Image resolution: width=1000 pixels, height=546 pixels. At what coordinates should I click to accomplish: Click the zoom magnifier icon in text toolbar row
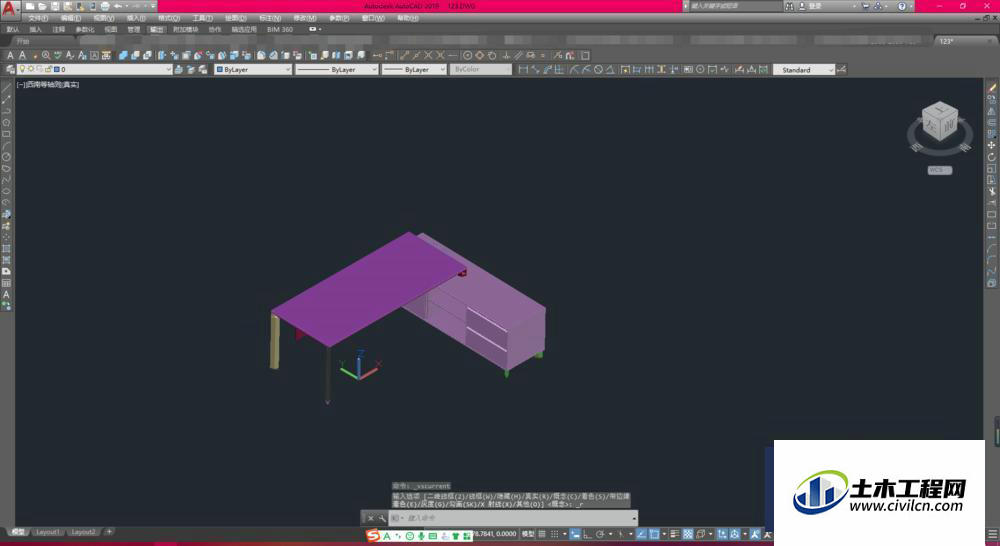[46, 55]
